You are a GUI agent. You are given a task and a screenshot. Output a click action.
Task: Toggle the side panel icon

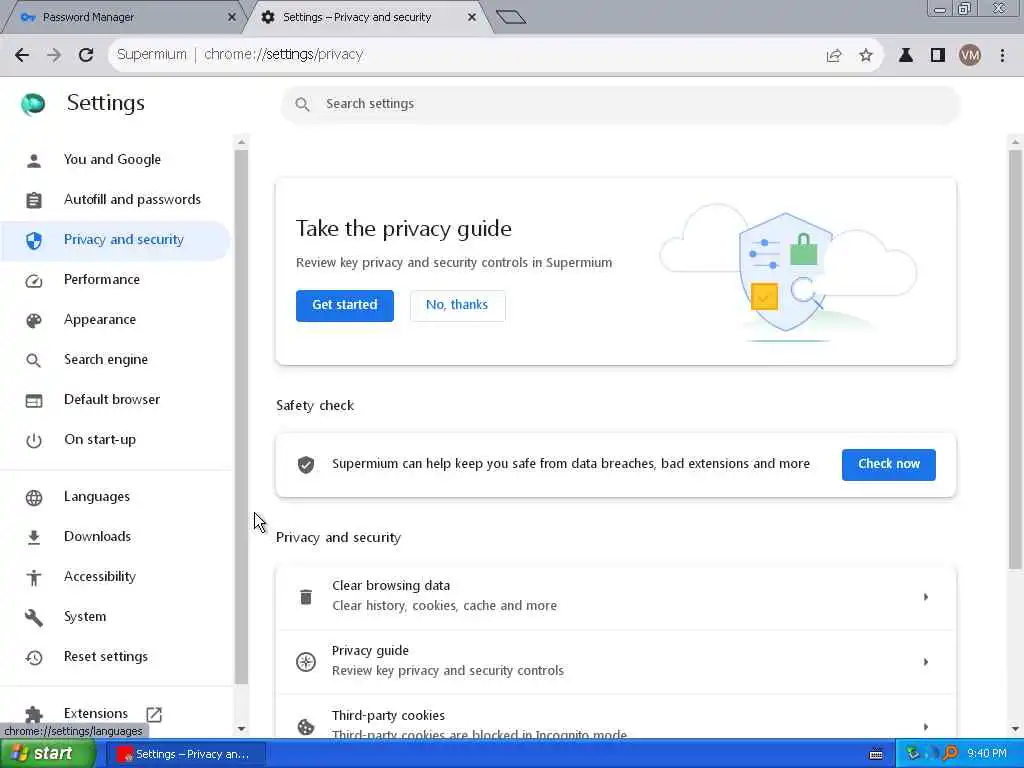coord(938,56)
